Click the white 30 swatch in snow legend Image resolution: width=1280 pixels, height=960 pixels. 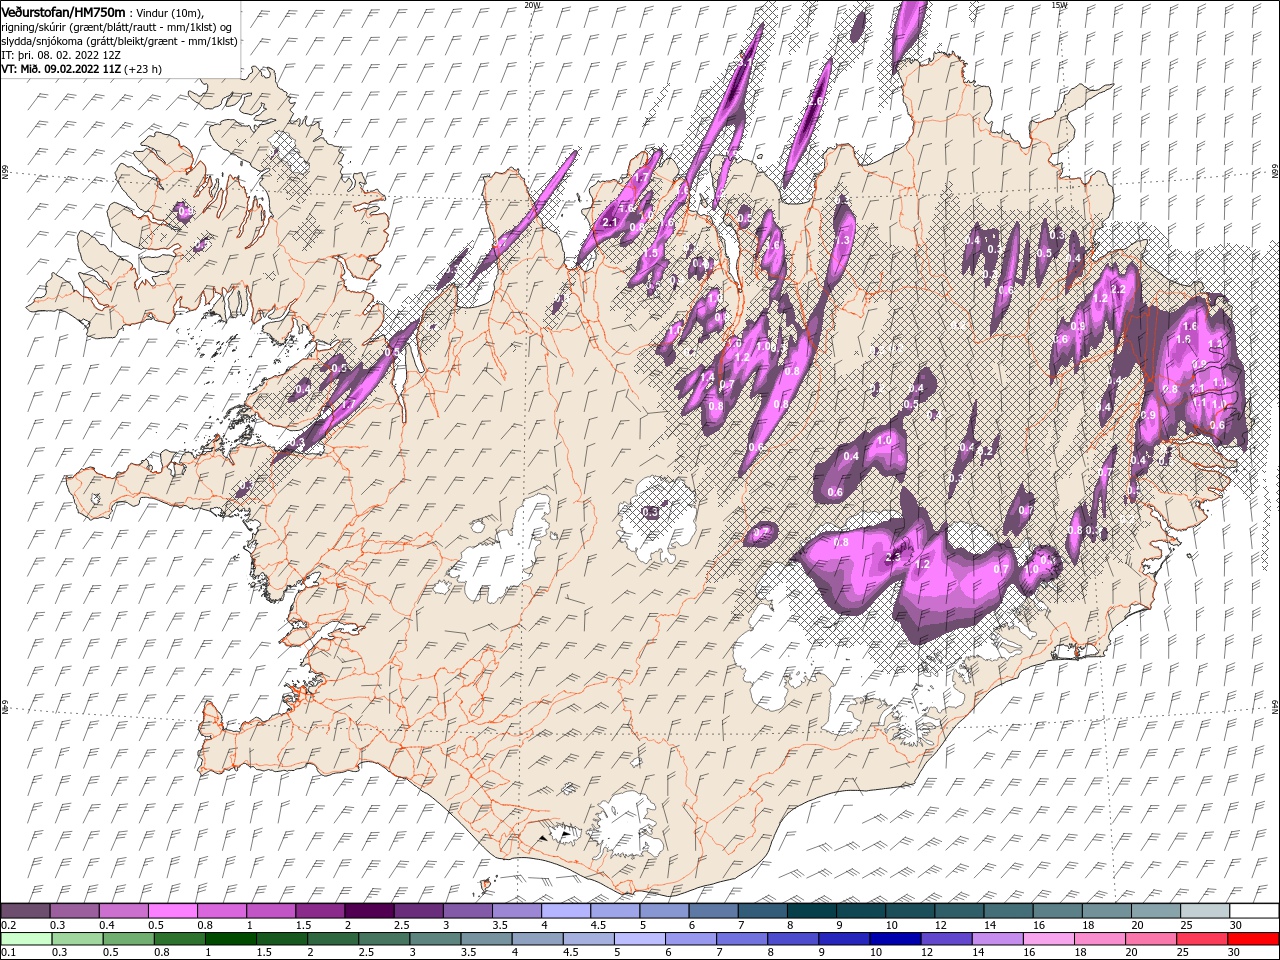tap(1255, 910)
